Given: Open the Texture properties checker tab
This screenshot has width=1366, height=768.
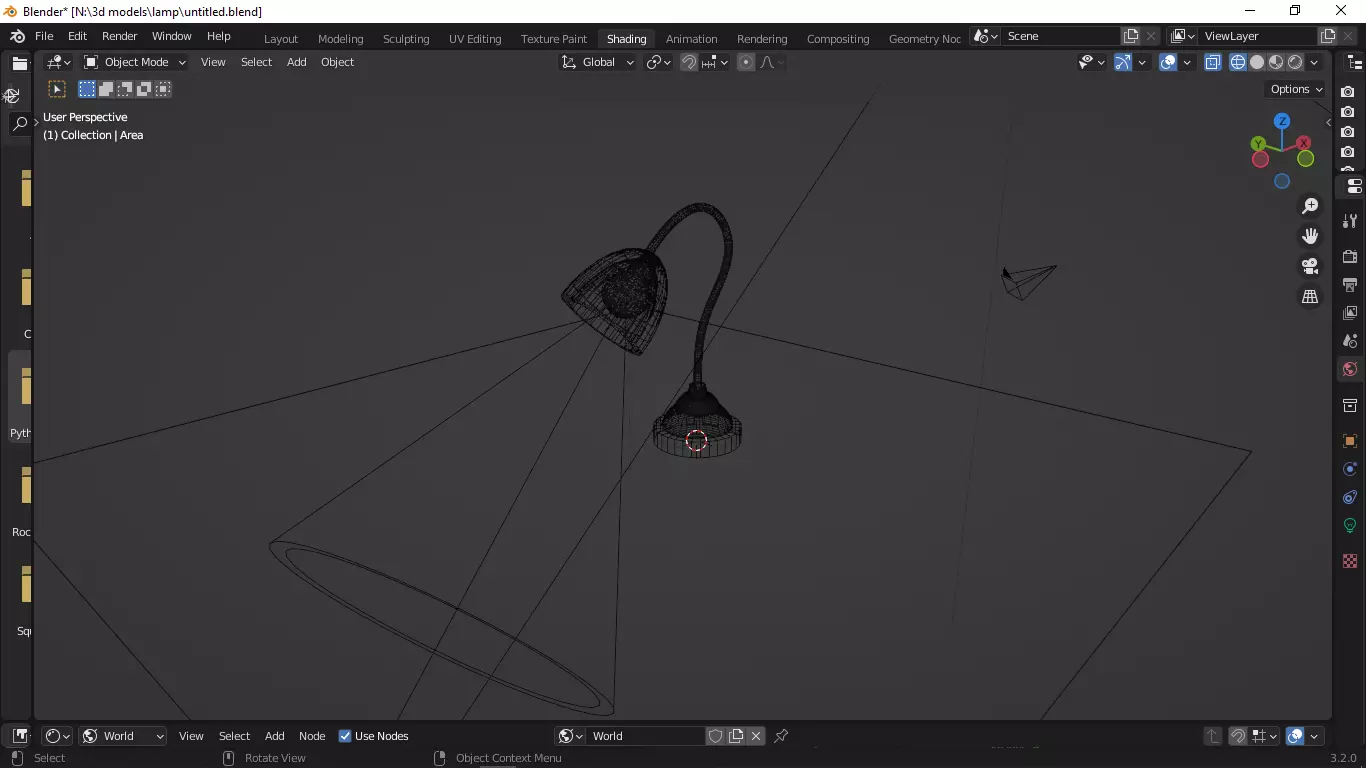Looking at the screenshot, I should (x=1350, y=561).
